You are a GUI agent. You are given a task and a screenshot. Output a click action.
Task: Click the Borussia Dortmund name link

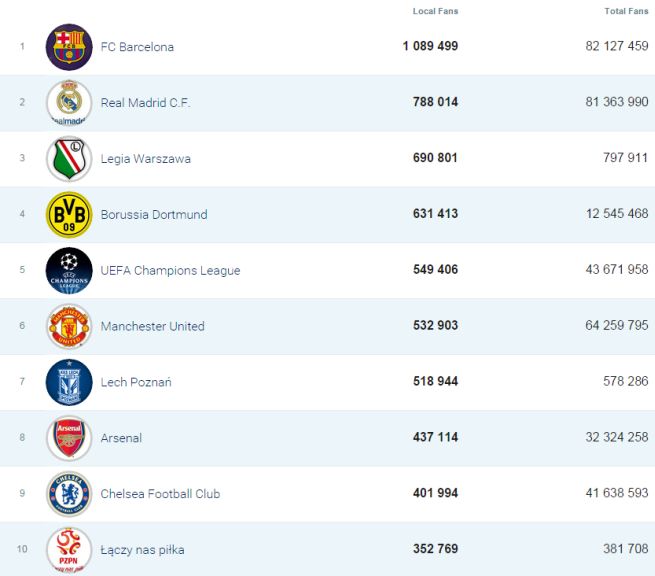click(154, 215)
